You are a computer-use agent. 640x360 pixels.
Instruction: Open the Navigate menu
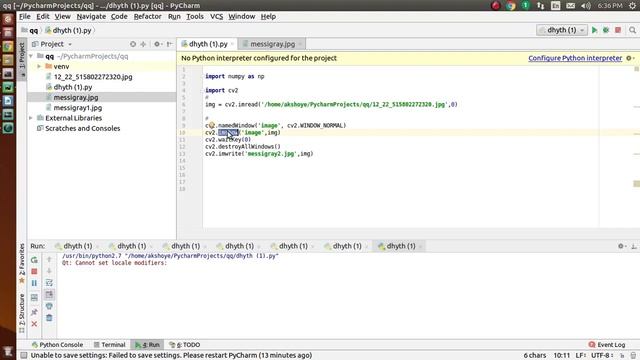(x=91, y=16)
